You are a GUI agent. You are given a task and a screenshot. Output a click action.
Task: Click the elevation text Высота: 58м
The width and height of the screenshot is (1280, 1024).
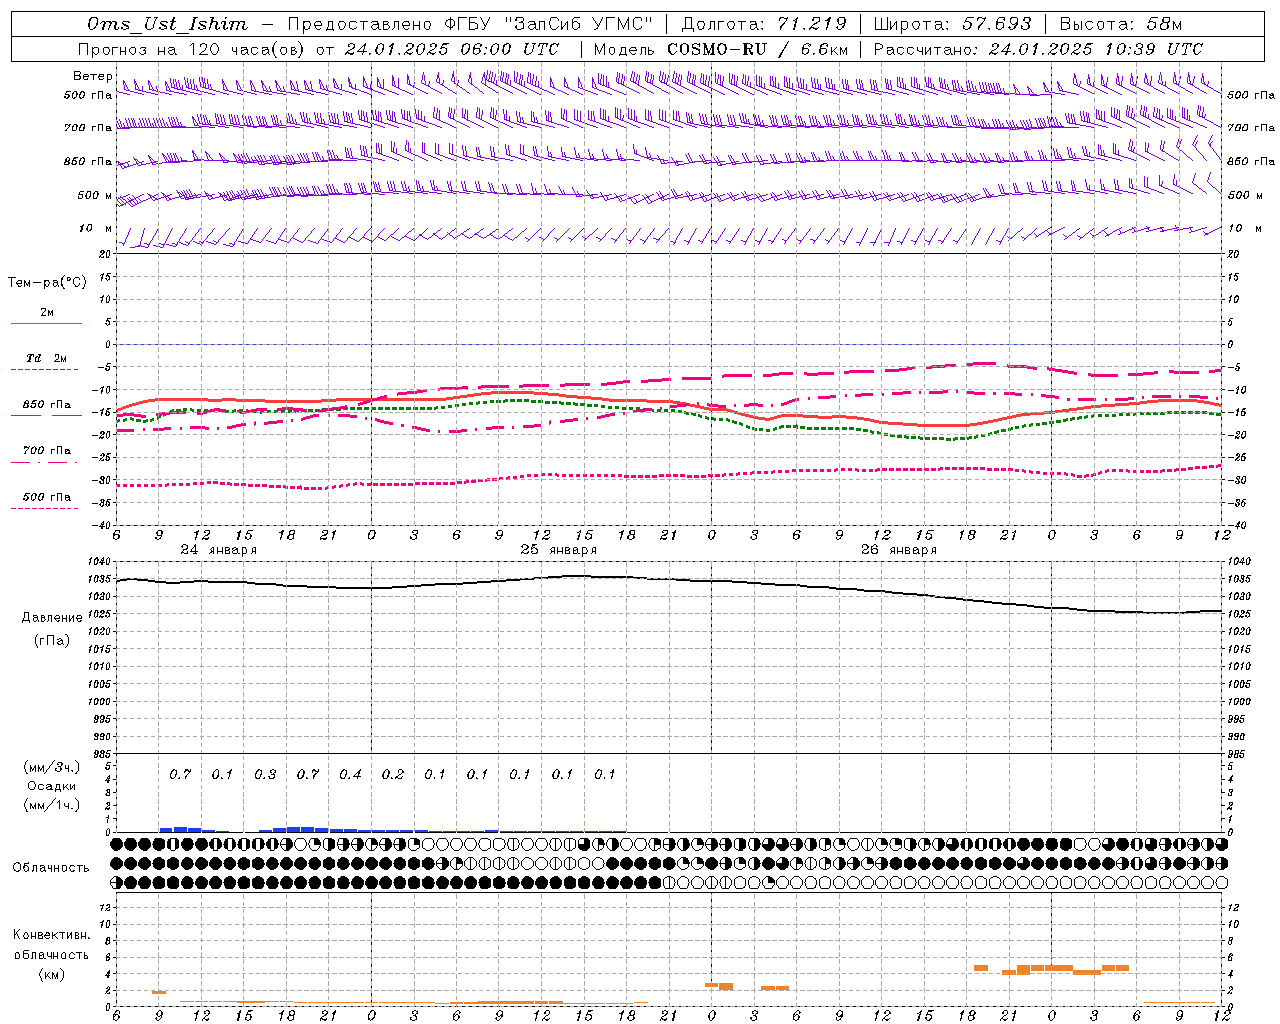(x=1120, y=24)
